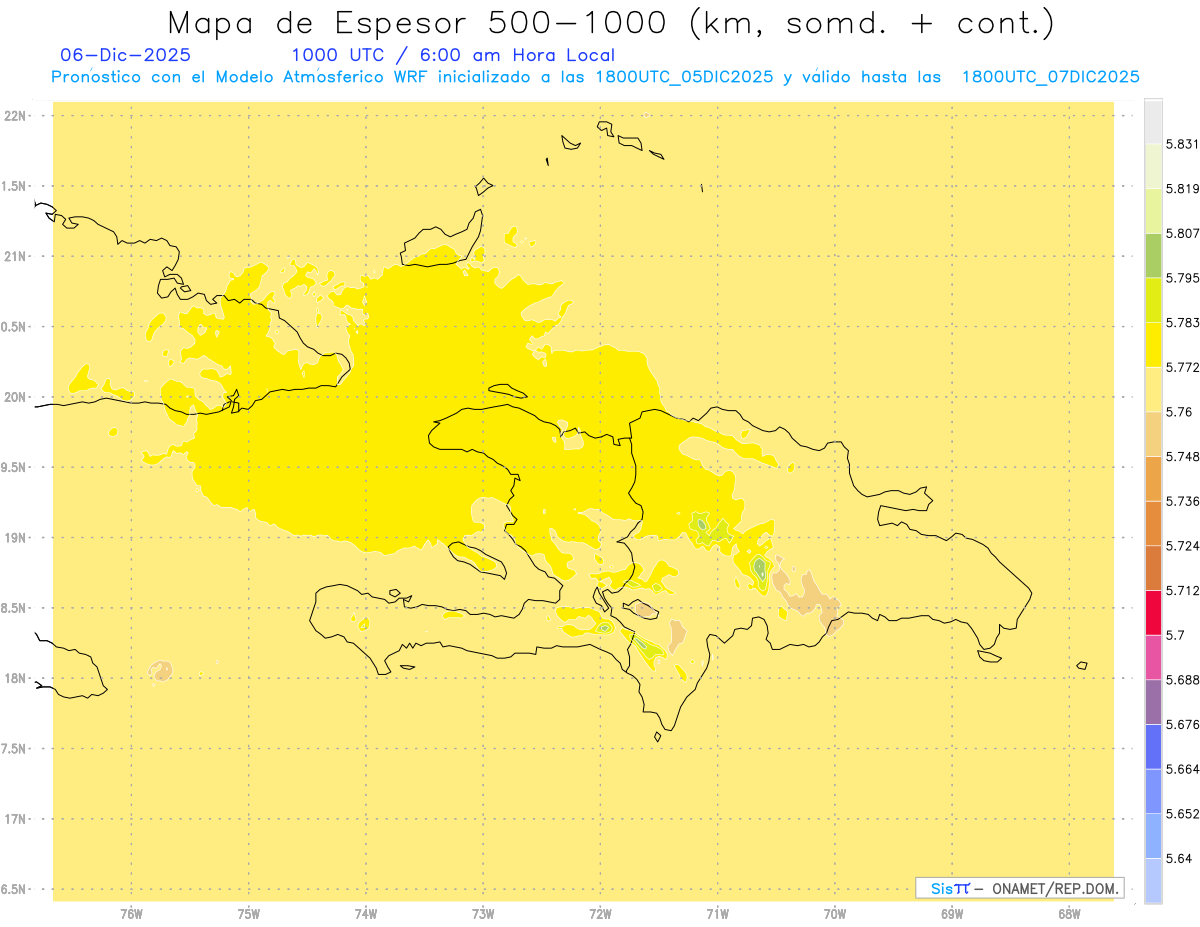Click the 5.748 colorbar value
The image size is (1200, 927).
coord(1183,456)
